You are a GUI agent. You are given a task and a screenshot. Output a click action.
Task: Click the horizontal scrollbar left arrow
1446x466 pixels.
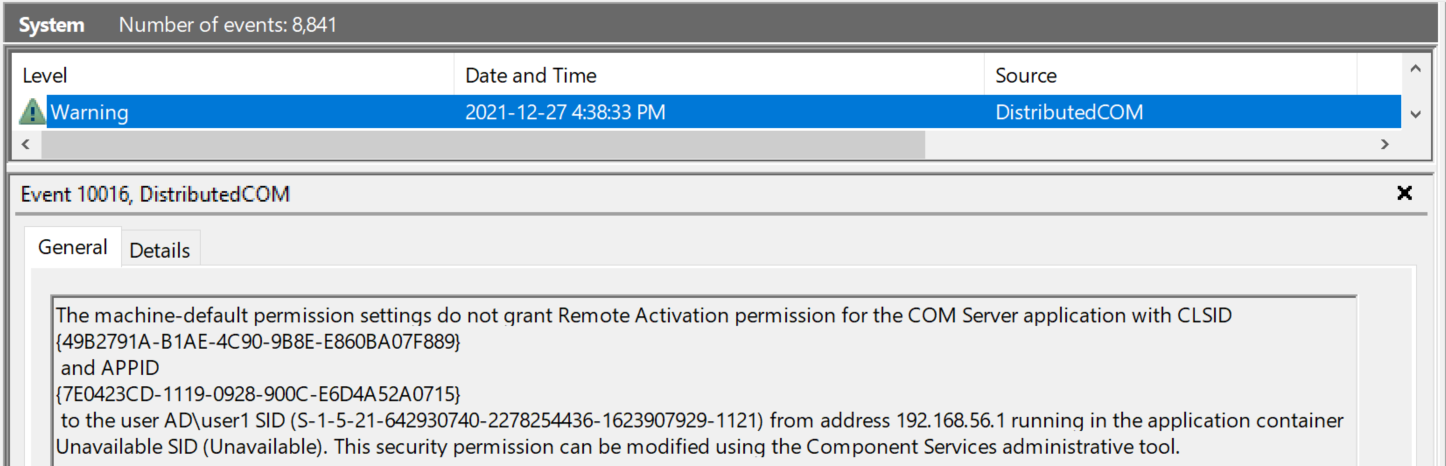25,144
